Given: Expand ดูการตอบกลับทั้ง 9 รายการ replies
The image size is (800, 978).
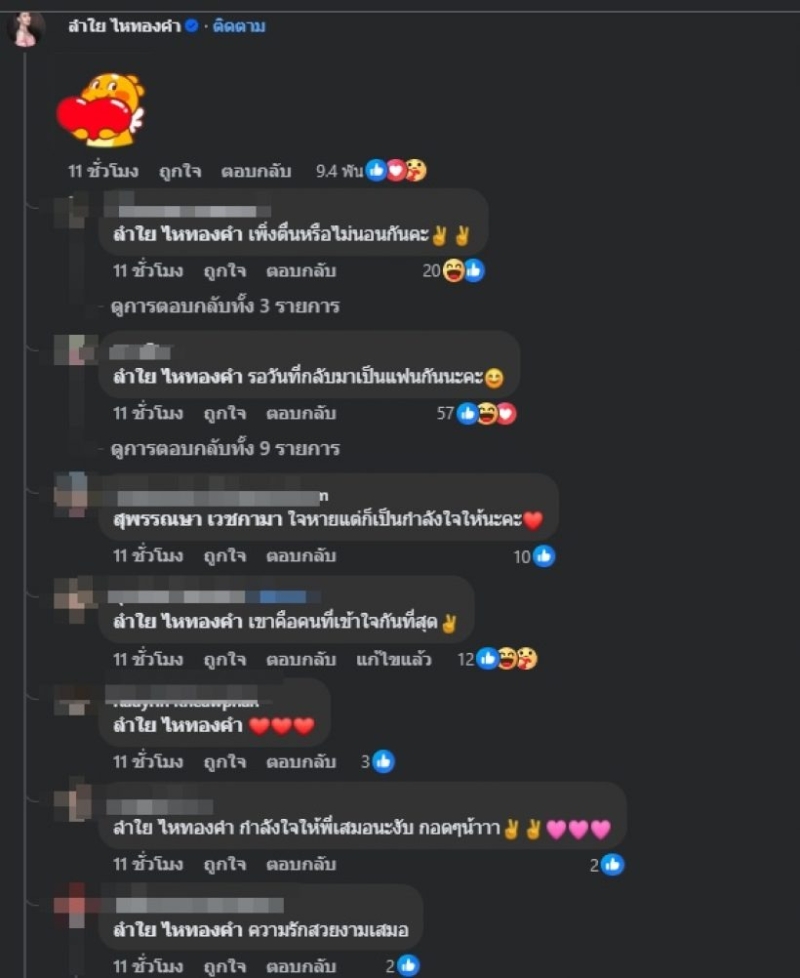Looking at the screenshot, I should tap(224, 448).
